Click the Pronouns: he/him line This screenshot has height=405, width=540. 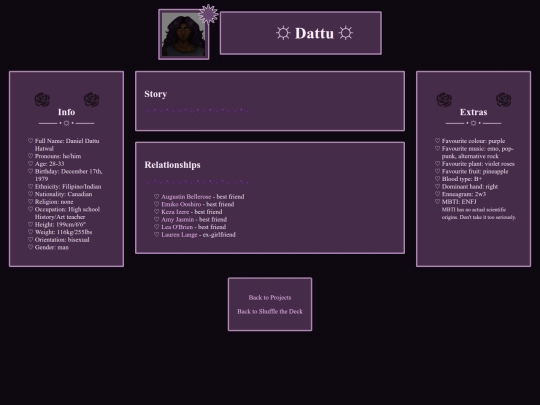[58, 156]
